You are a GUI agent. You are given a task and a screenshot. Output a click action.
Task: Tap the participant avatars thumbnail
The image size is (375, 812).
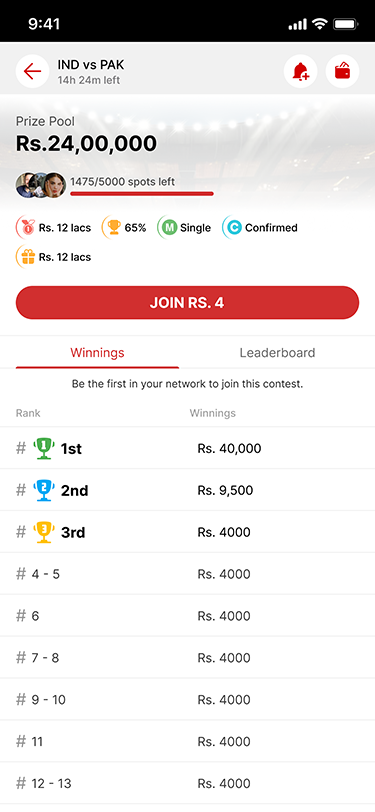(41, 185)
